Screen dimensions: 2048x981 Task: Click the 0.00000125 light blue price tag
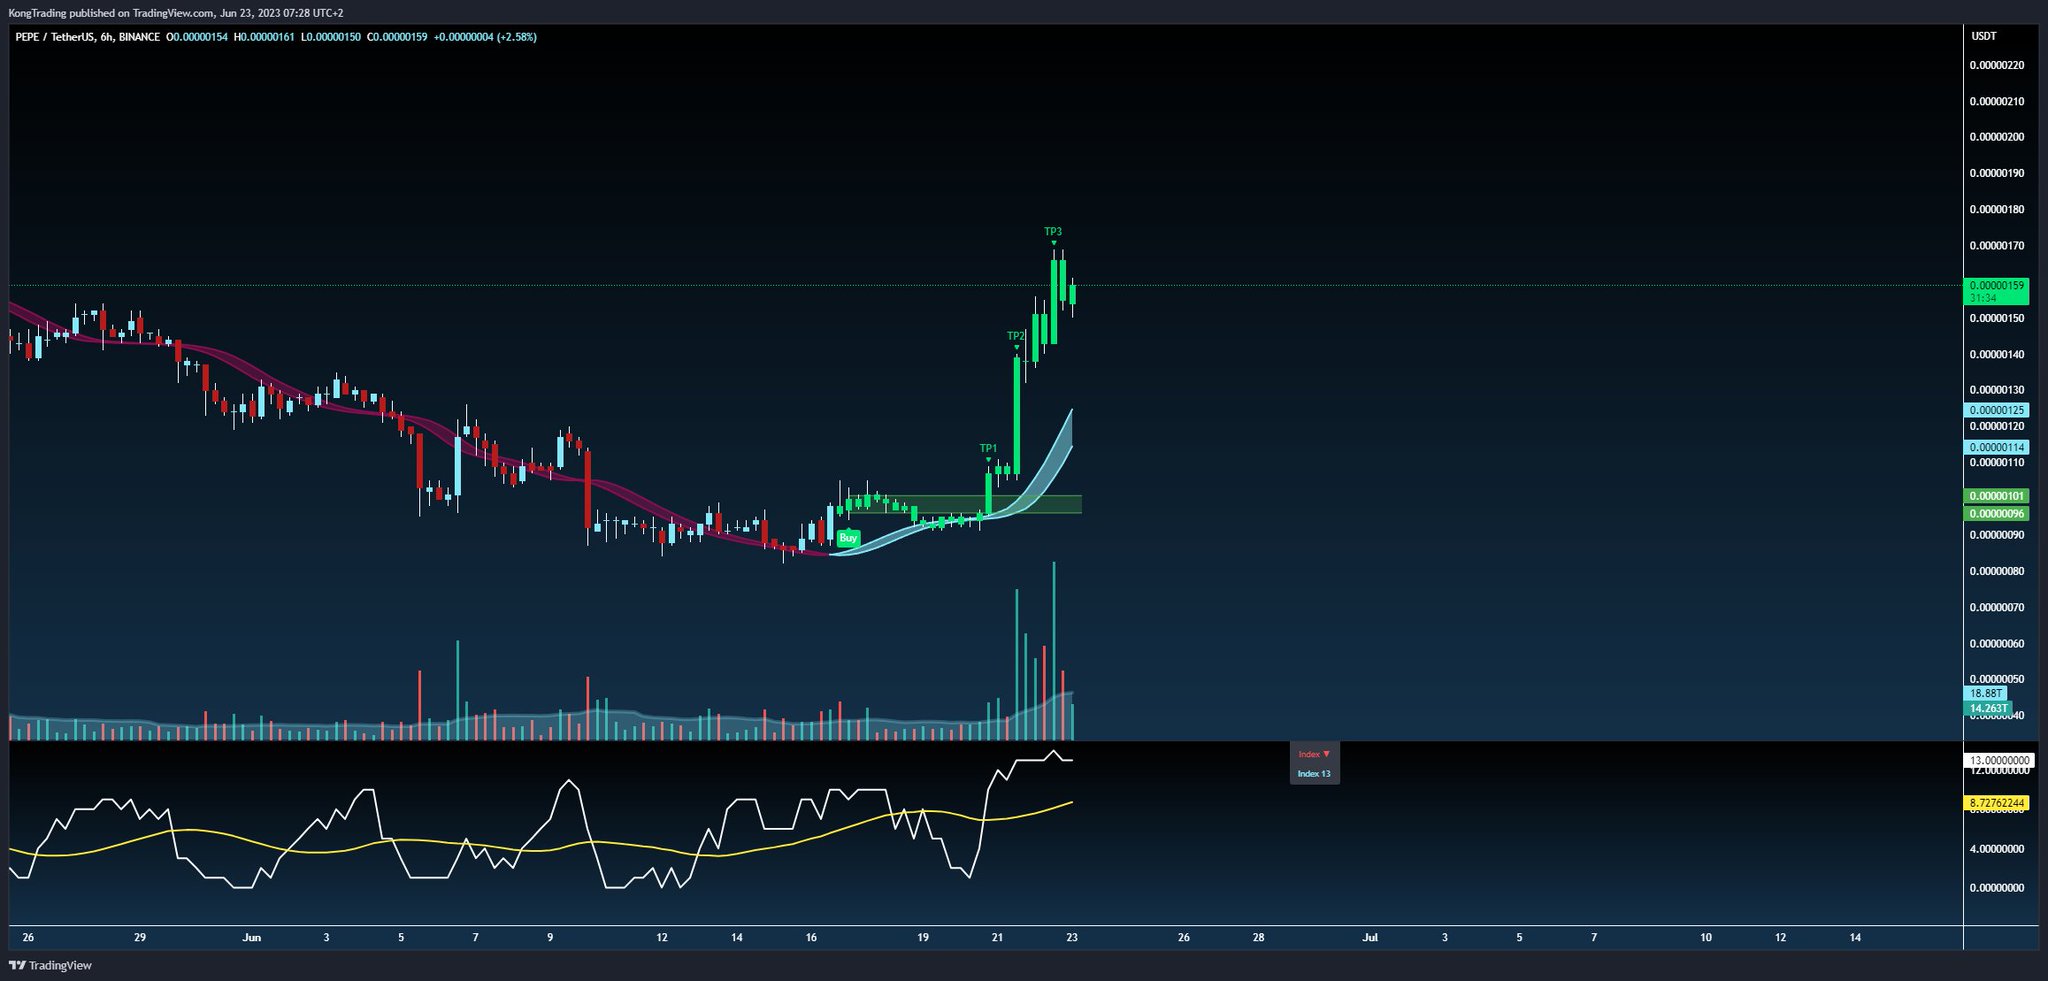(x=1996, y=411)
